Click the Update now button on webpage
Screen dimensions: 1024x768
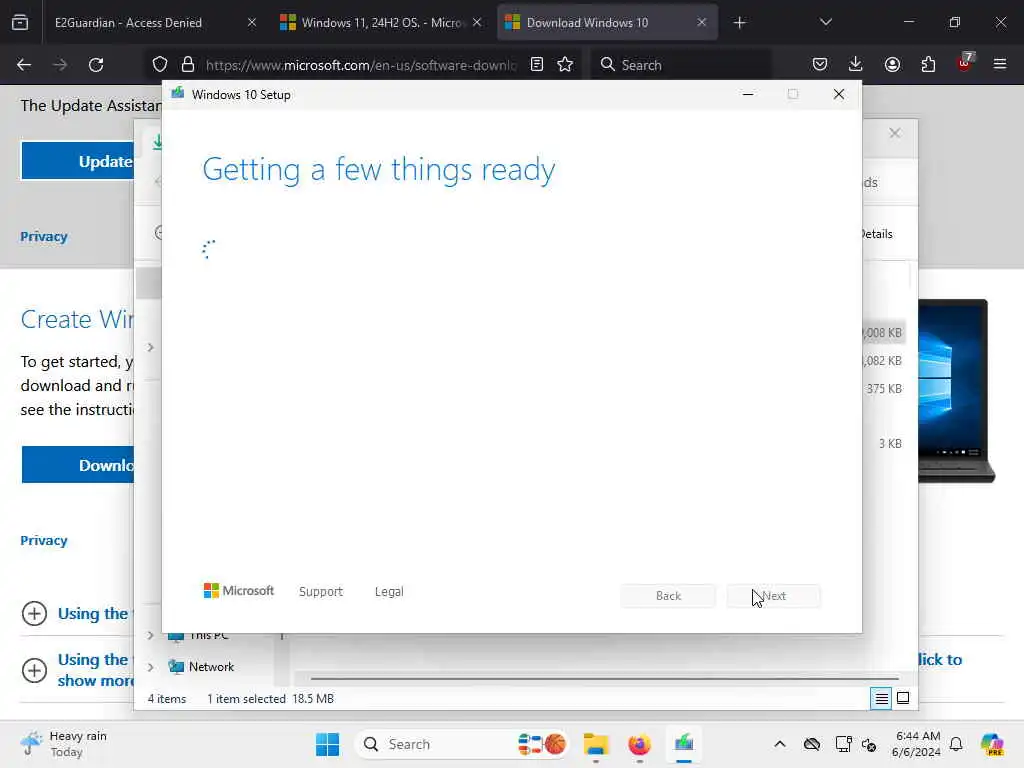point(78,161)
